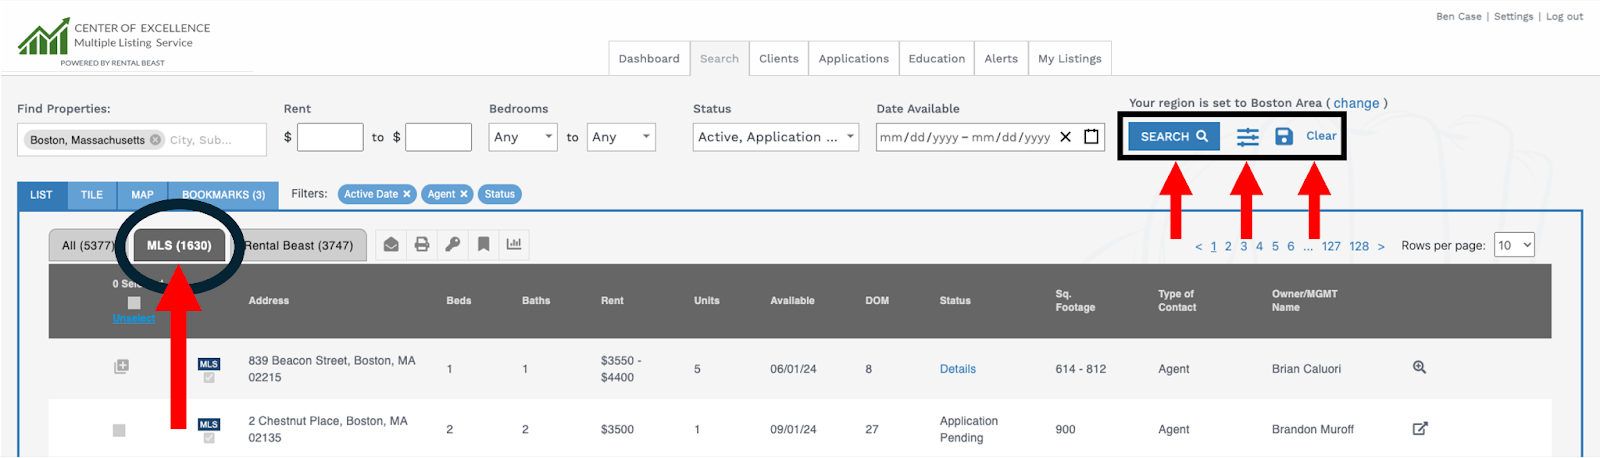Remove the Active Date filter chip
The height and width of the screenshot is (458, 1600).
[407, 194]
